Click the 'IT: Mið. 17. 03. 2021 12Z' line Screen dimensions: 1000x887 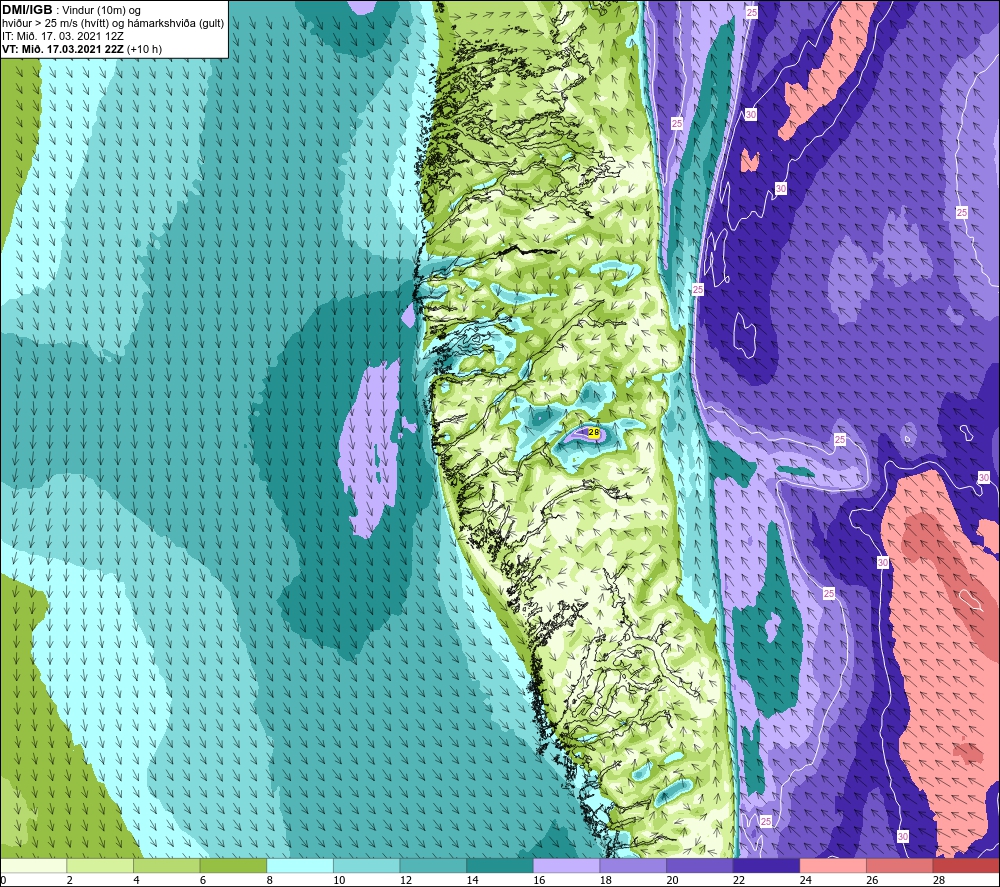(62, 36)
